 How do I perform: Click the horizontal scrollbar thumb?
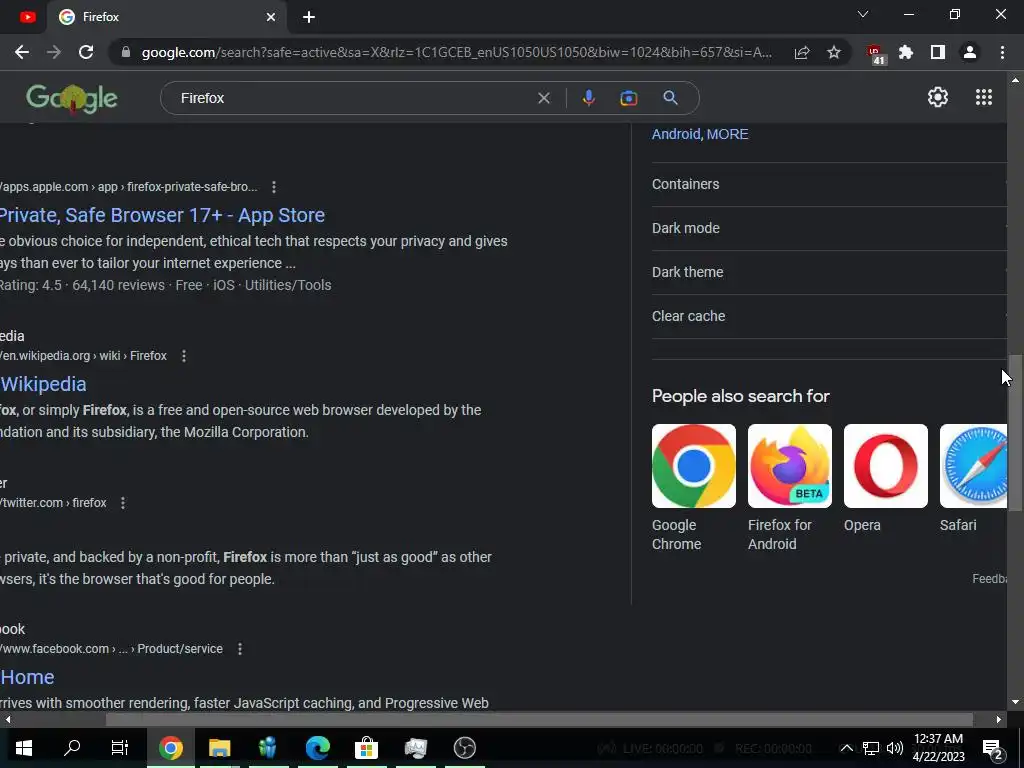(x=539, y=720)
